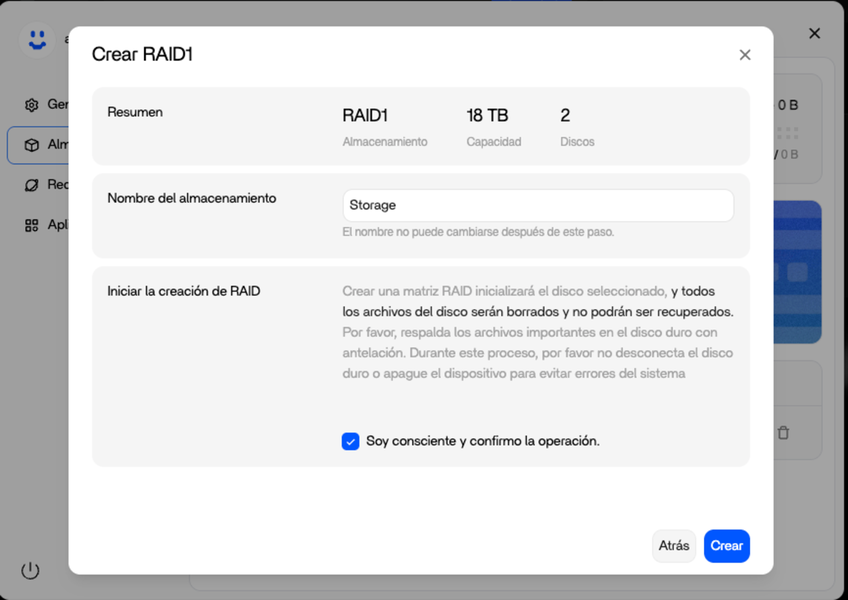Close the background settings window
Viewport: 848px width, 600px height.
[x=814, y=34]
